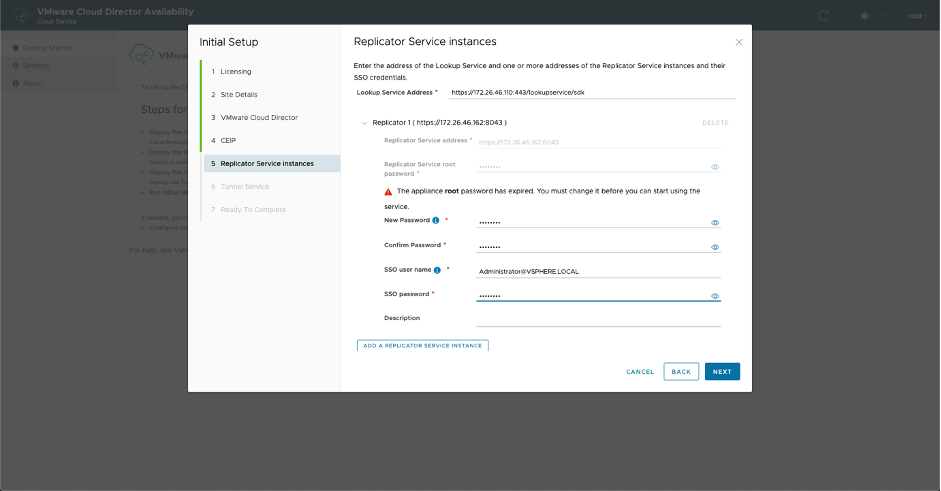Image resolution: width=941 pixels, height=491 pixels.
Task: Click the theme sun icon in header
Action: [865, 16]
